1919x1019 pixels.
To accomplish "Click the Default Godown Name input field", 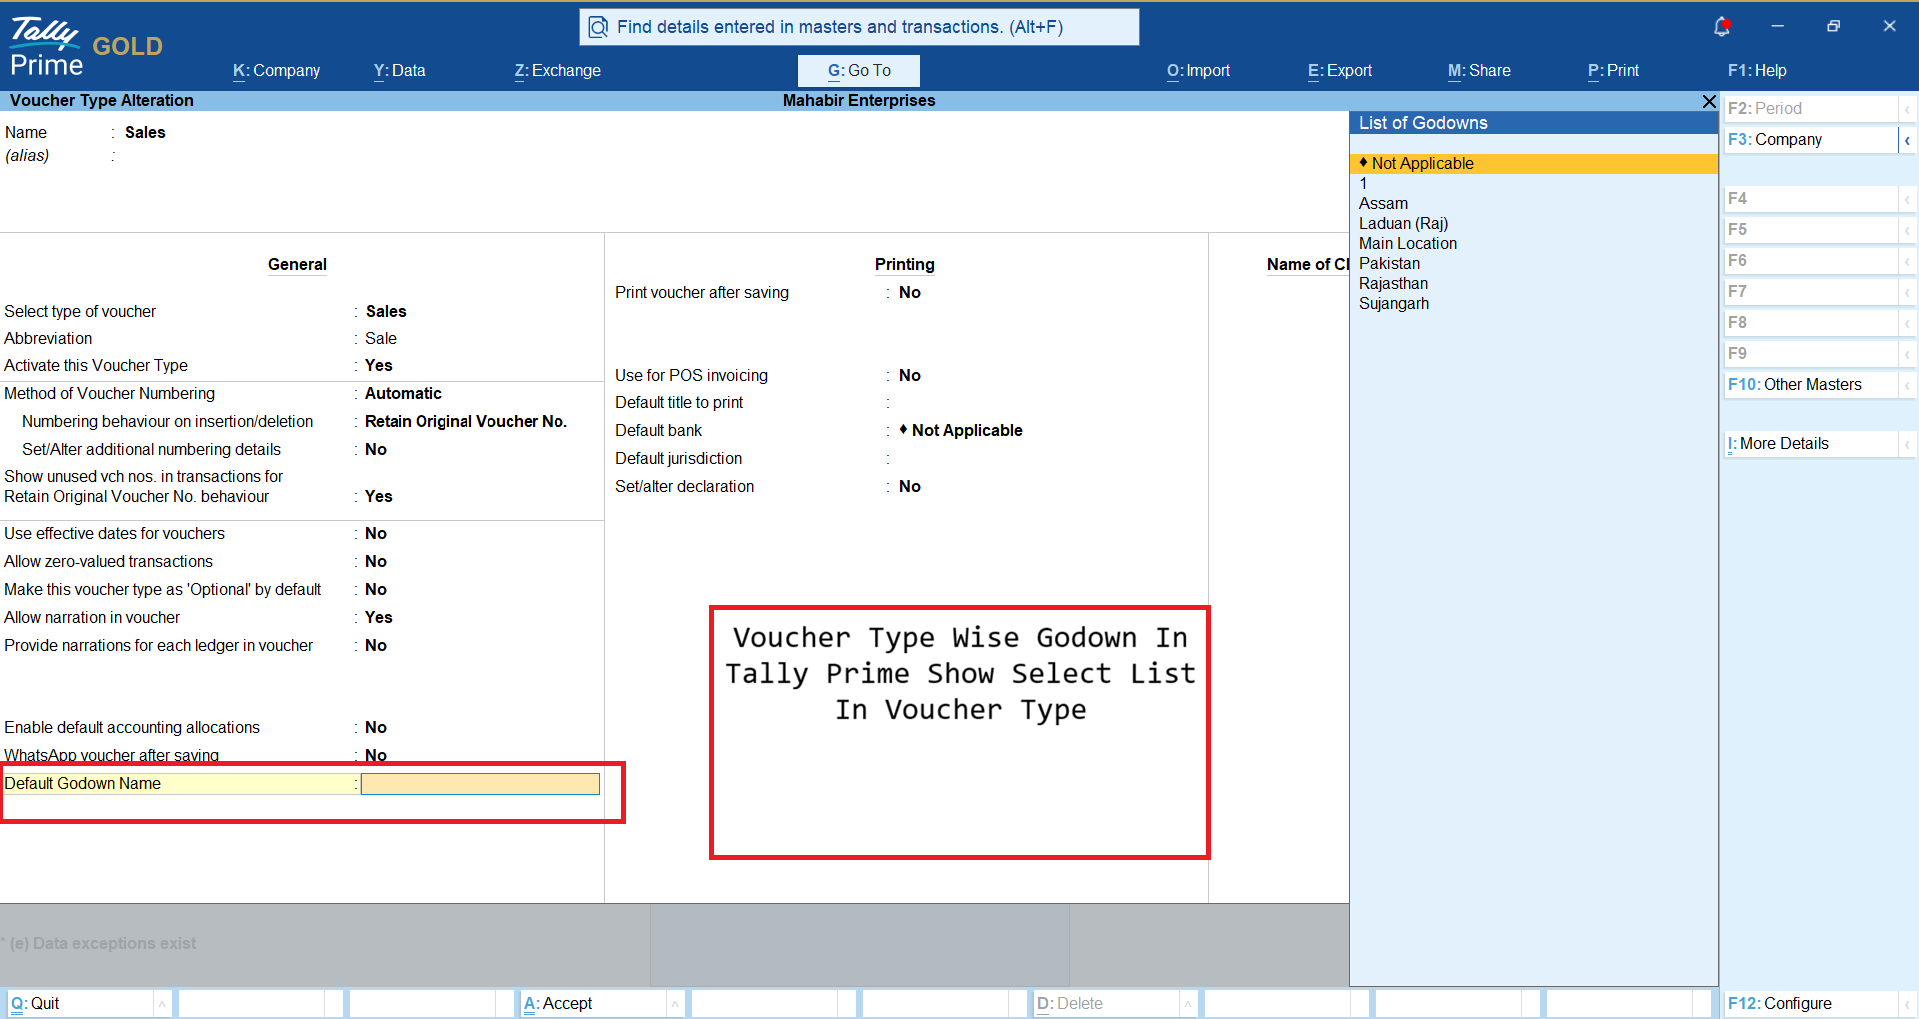I will pyautogui.click(x=480, y=784).
